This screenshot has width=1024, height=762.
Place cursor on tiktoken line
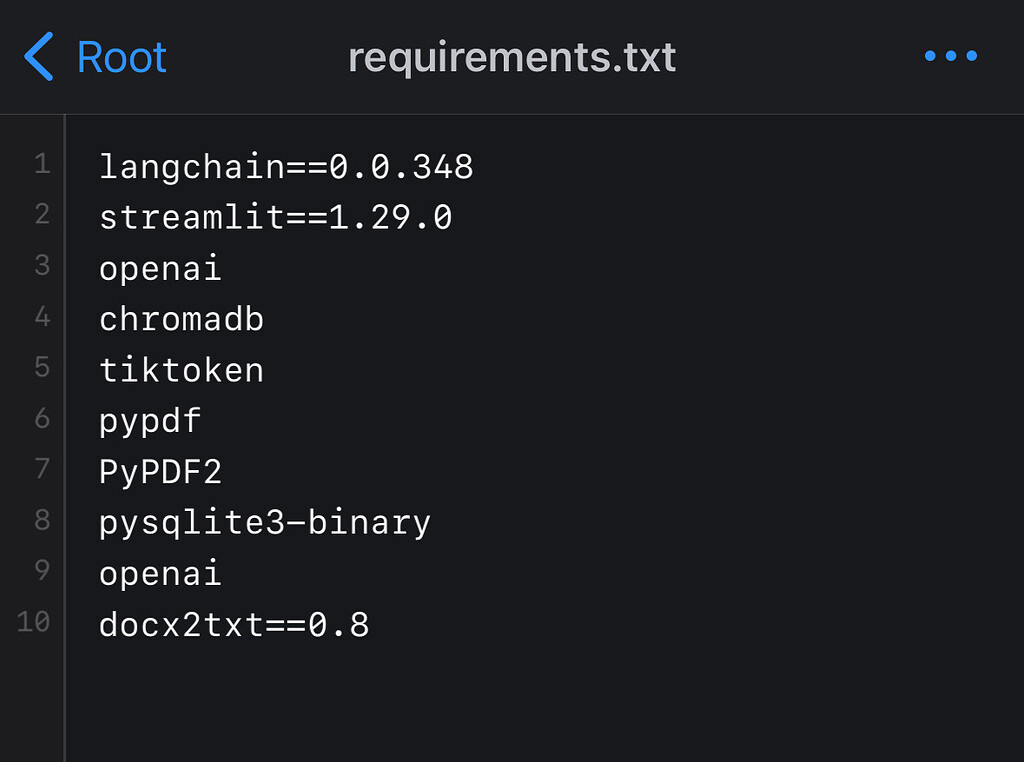(181, 370)
